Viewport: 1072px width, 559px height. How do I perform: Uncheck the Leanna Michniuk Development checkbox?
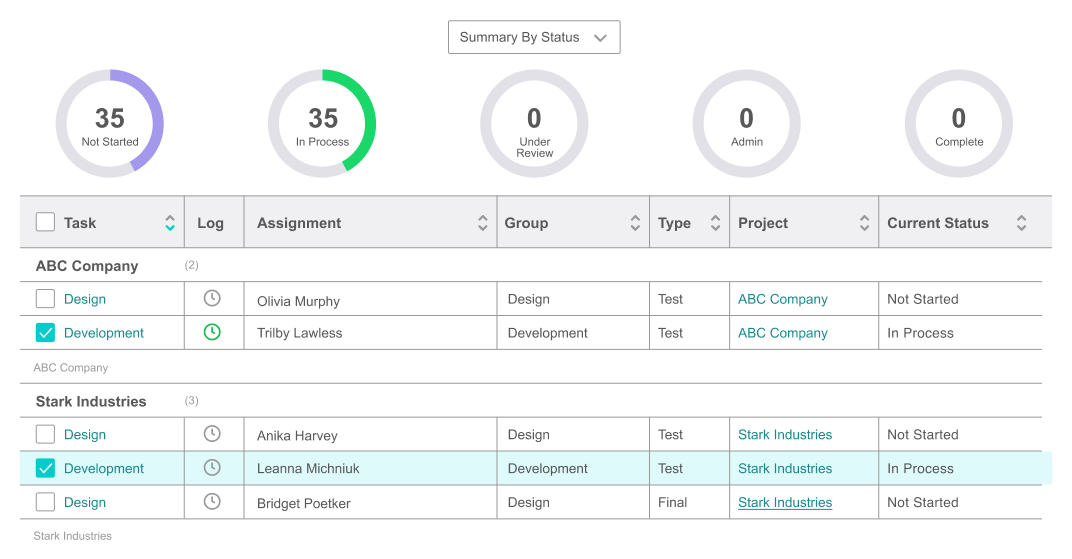[x=45, y=467]
